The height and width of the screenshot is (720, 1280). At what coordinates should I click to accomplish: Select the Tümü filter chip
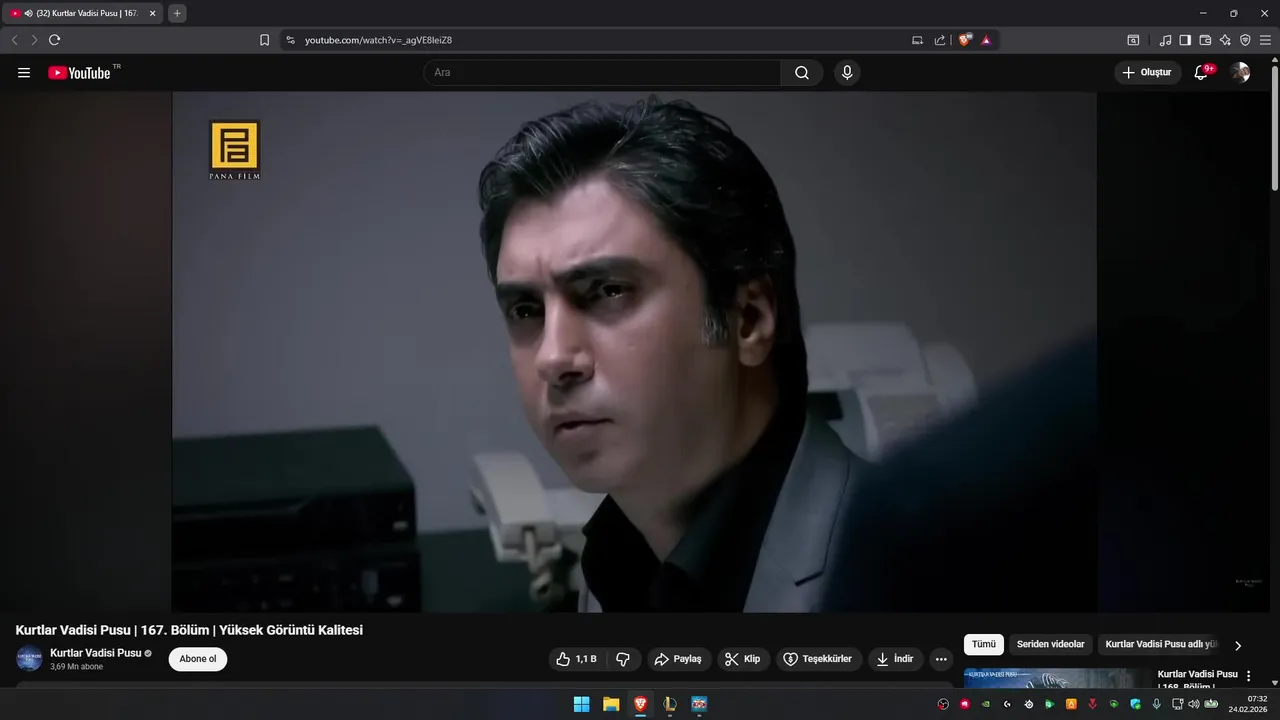pyautogui.click(x=984, y=645)
